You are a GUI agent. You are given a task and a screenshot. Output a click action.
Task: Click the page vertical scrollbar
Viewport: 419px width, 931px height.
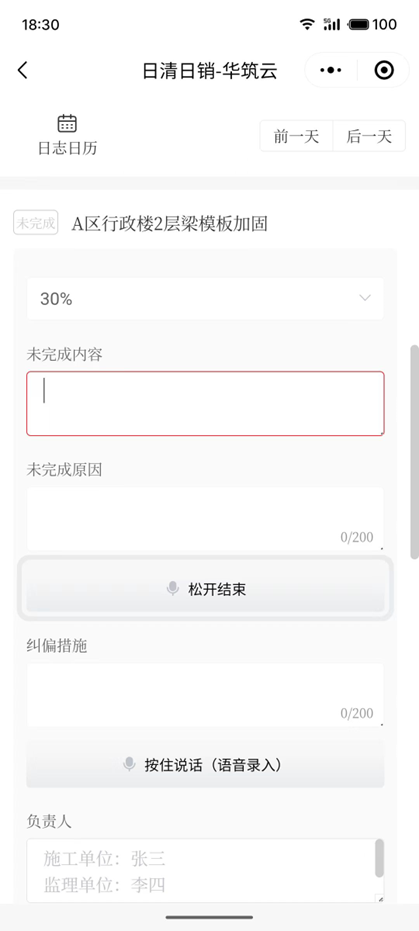(415, 451)
